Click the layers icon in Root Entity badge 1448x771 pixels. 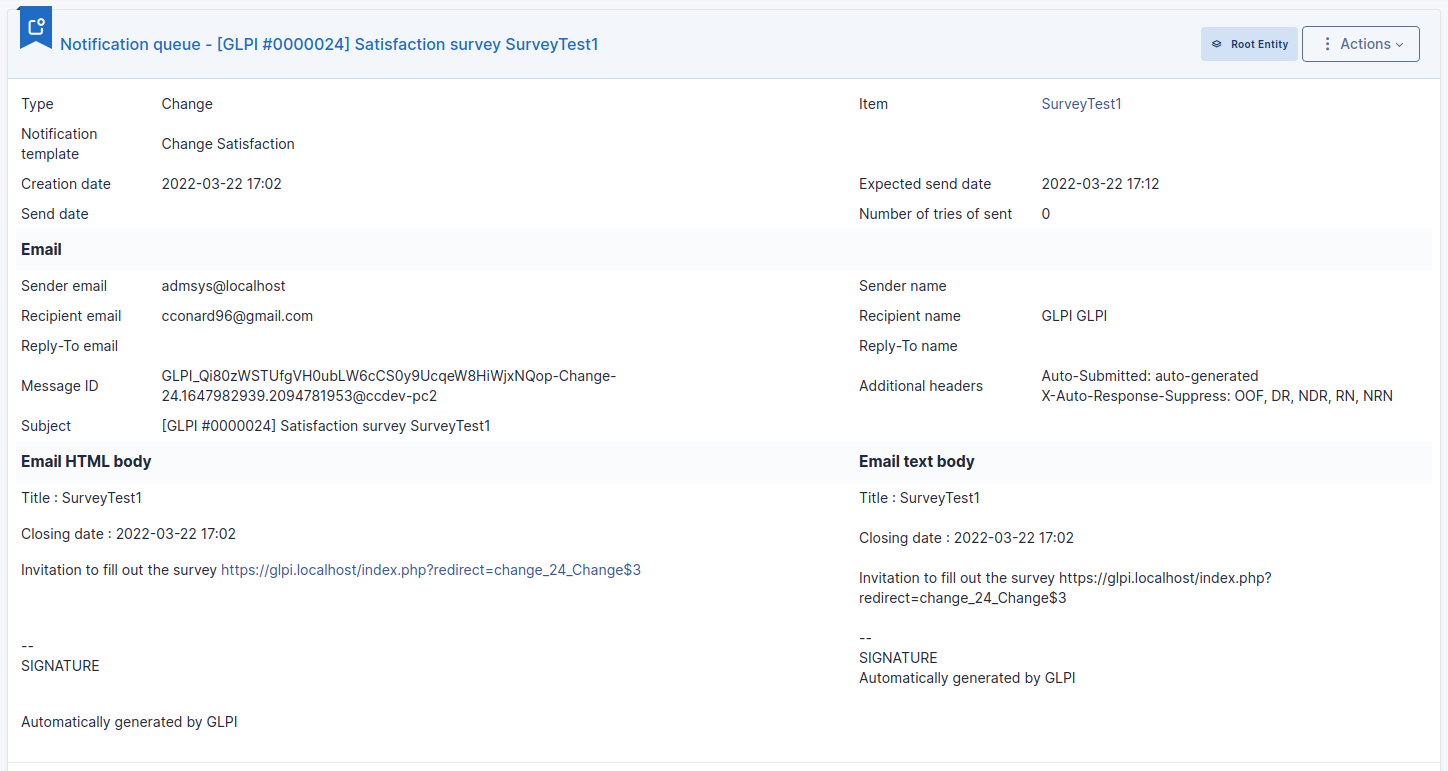pos(1217,44)
